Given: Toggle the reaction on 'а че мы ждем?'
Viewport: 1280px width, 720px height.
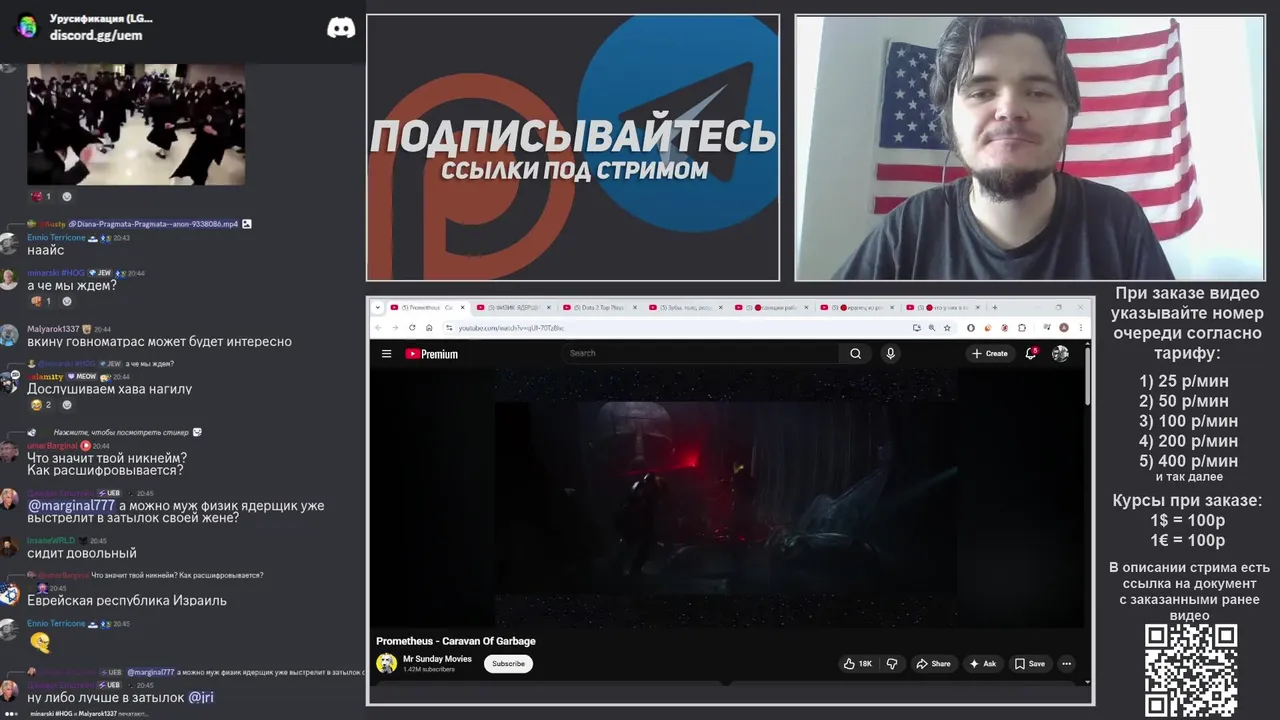Looking at the screenshot, I should [40, 301].
